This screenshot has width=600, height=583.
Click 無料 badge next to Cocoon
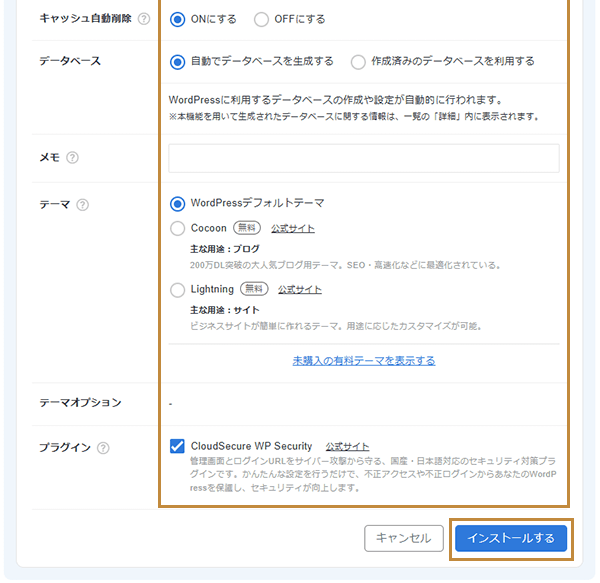[x=247, y=228]
